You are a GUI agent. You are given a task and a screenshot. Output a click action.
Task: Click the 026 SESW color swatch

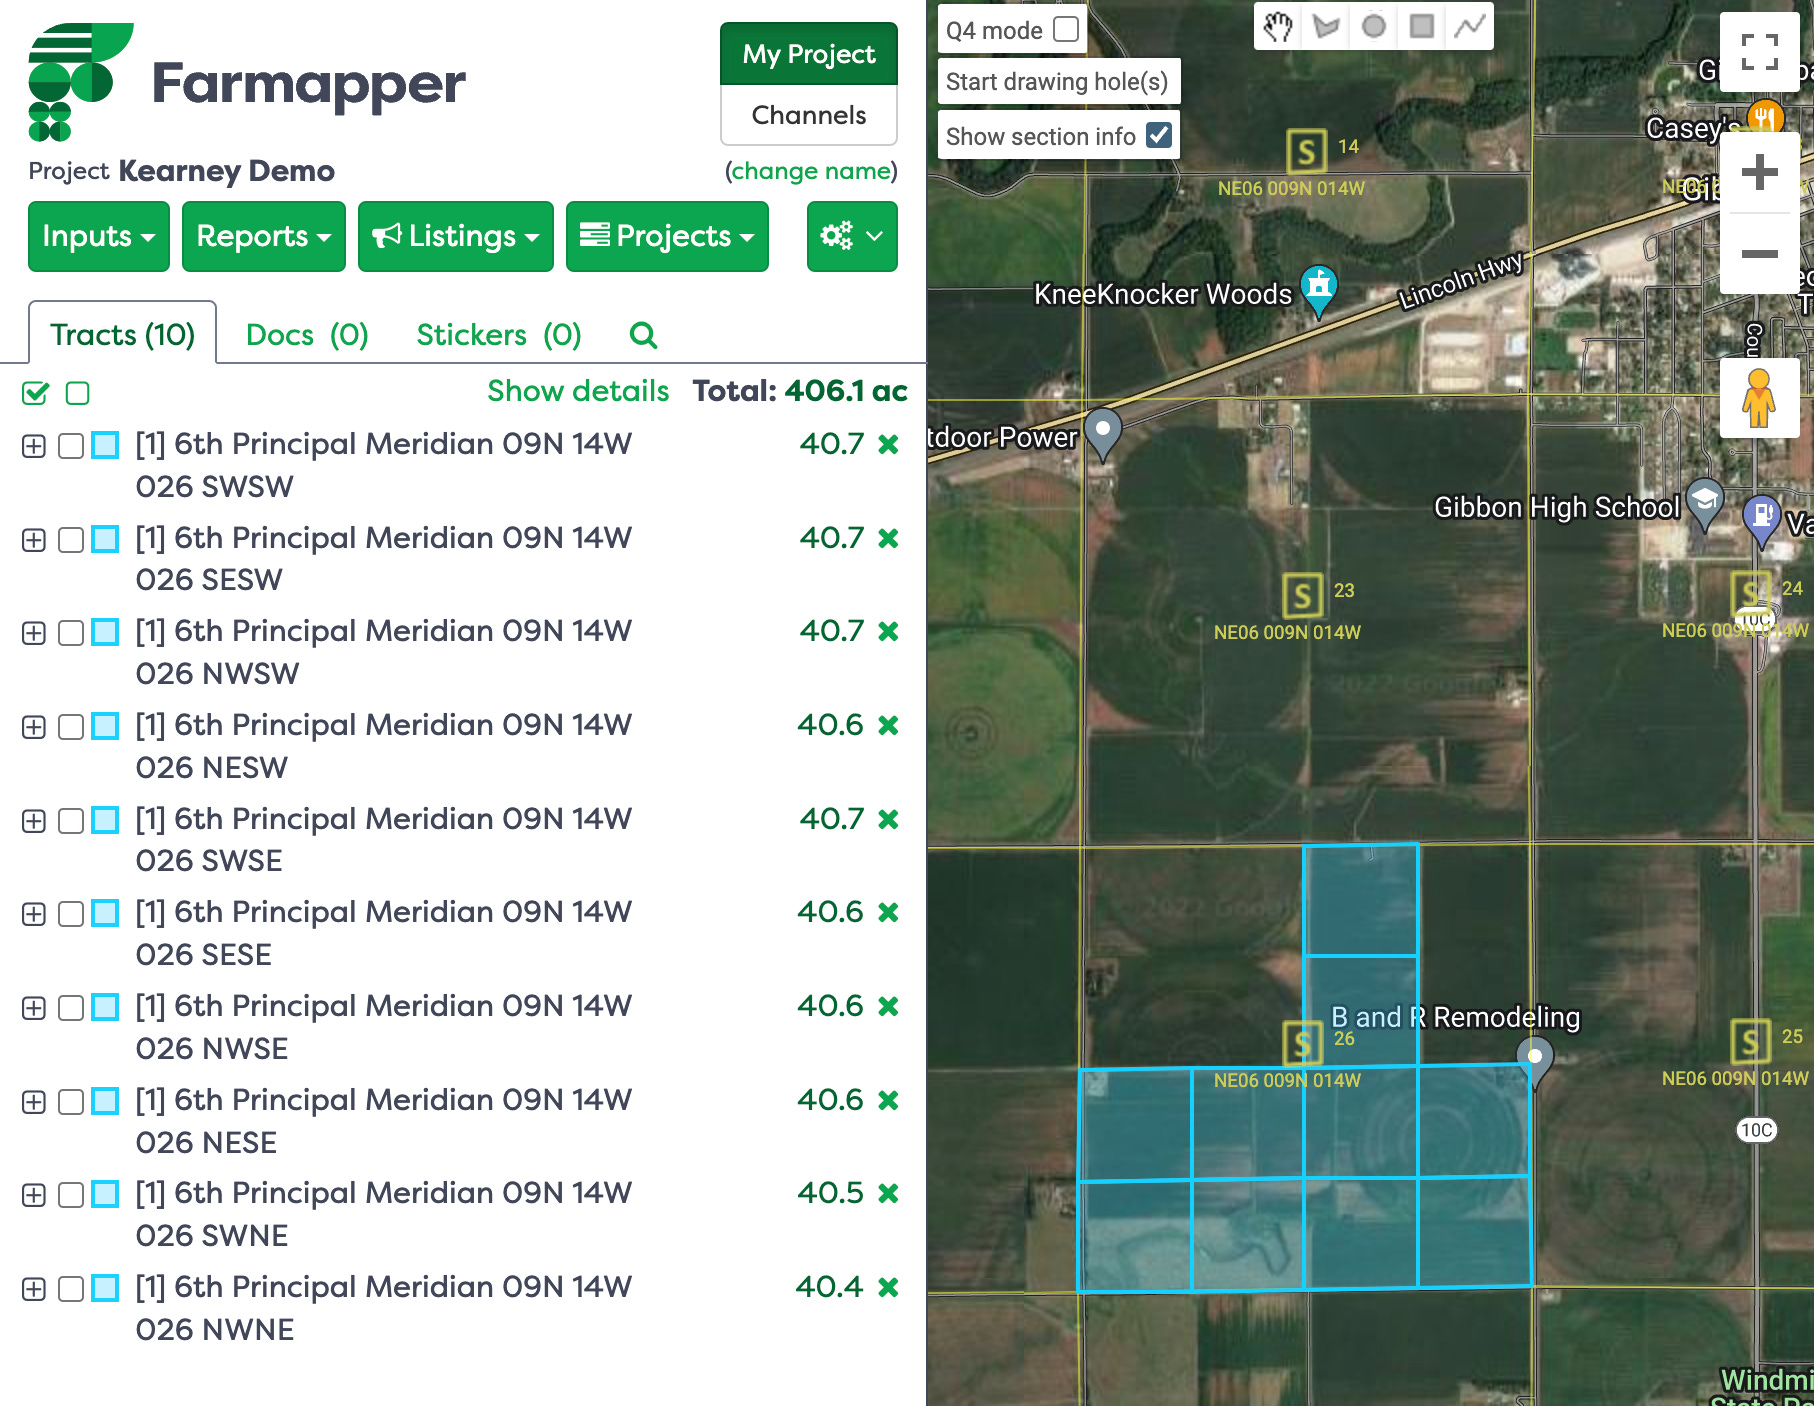[105, 540]
